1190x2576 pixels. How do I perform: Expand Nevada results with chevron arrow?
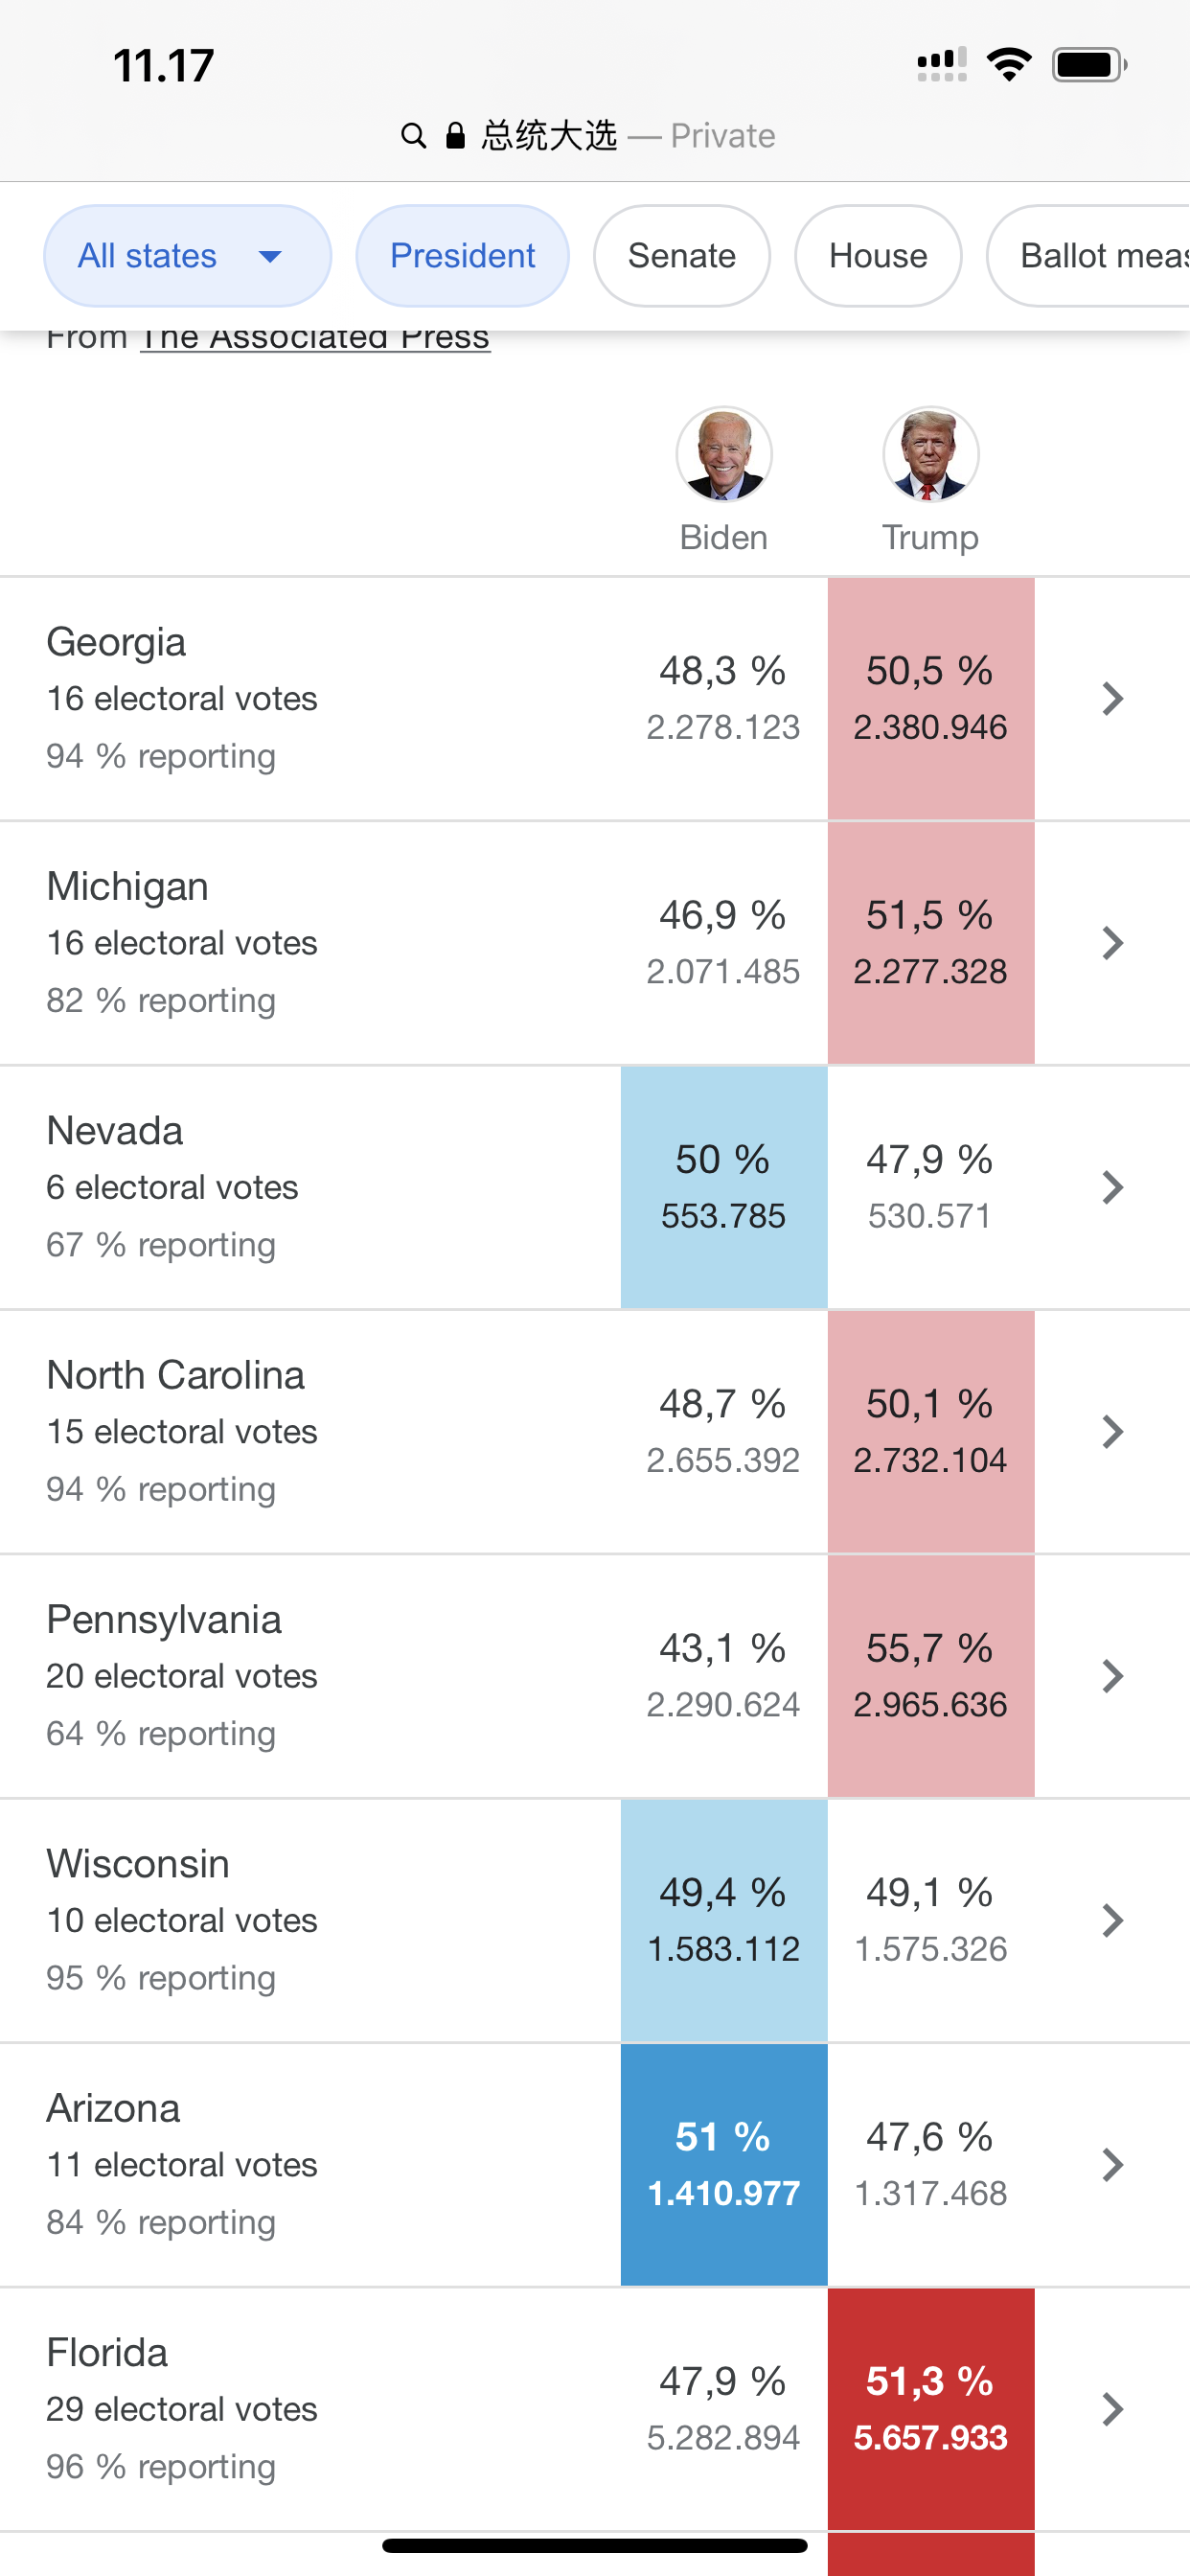click(1112, 1187)
